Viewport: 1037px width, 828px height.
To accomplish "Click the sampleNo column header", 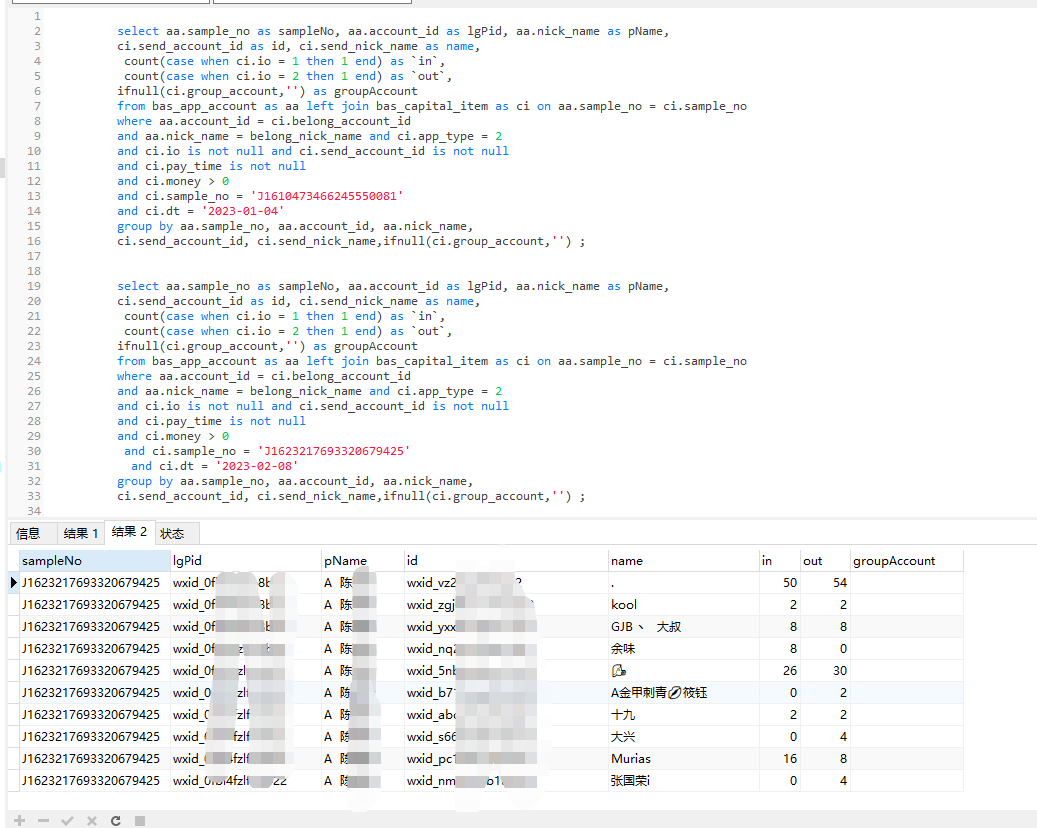I will pos(94,561).
